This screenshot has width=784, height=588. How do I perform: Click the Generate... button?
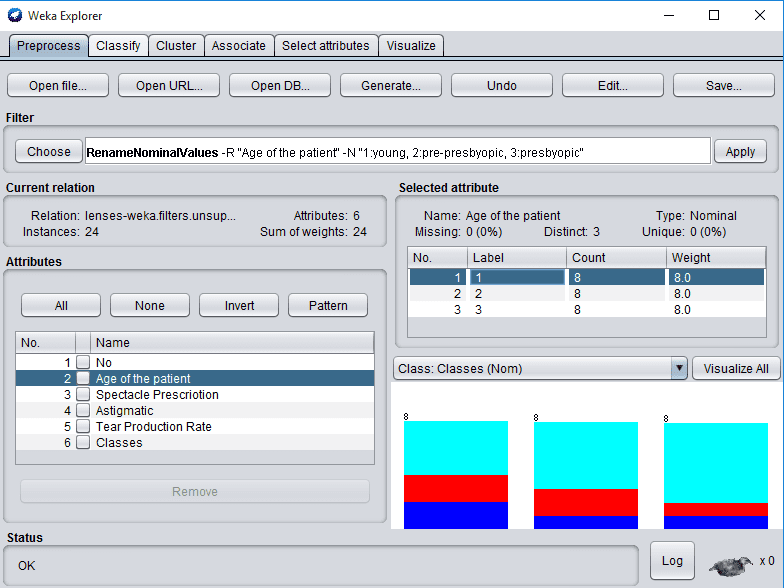tap(391, 86)
